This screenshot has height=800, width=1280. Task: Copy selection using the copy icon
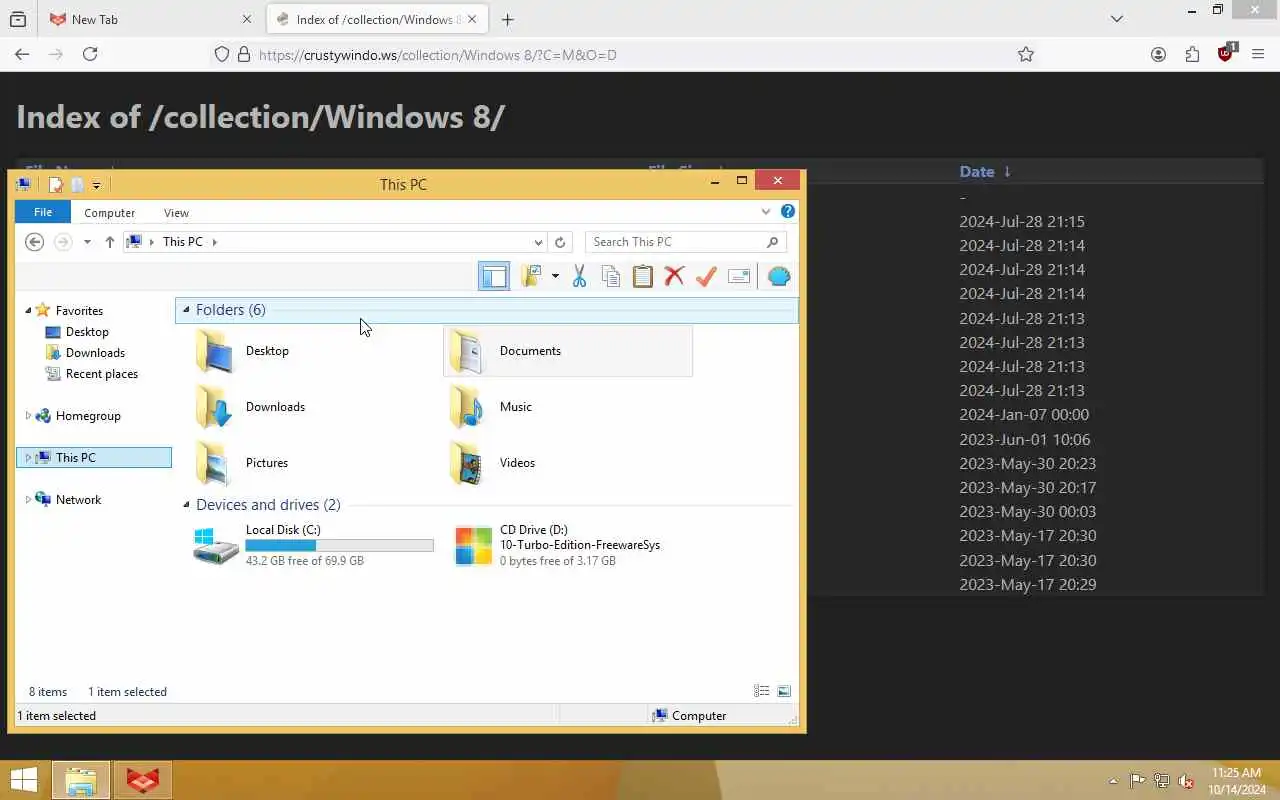click(611, 276)
